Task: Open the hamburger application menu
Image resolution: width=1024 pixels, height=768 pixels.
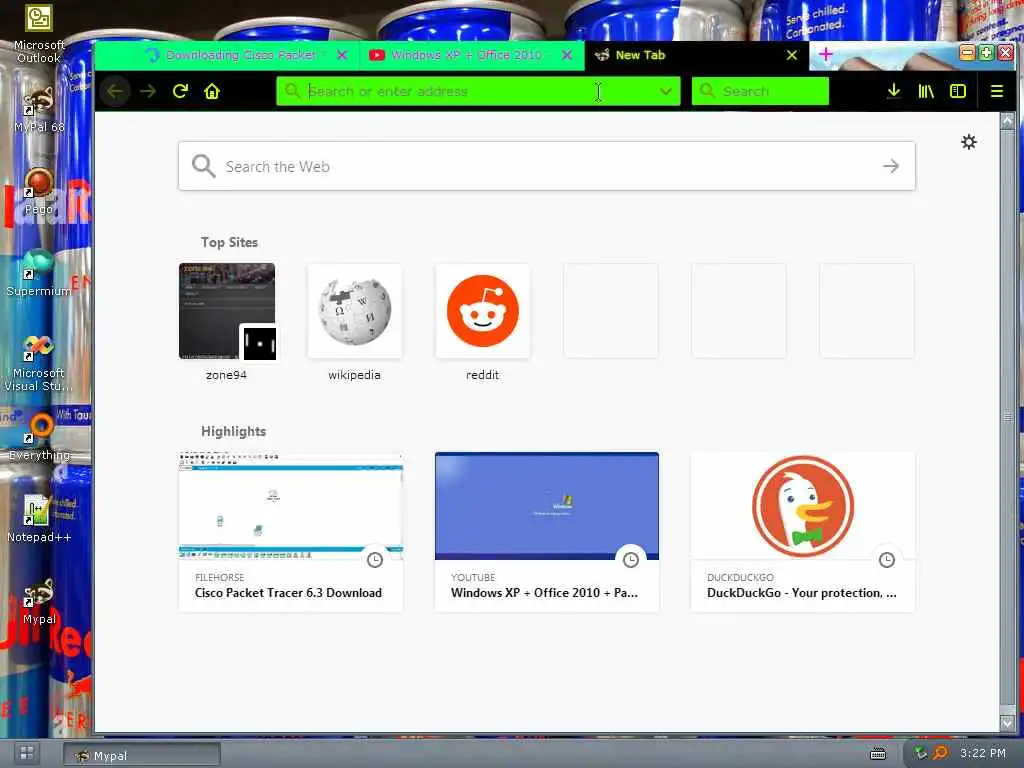Action: [x=997, y=91]
